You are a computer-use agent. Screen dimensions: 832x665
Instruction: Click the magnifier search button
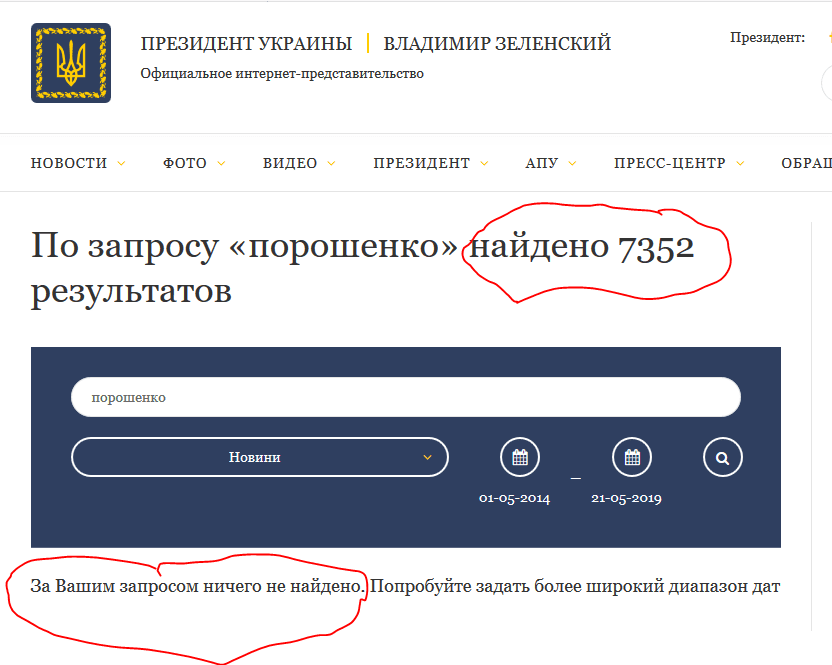[x=723, y=457]
